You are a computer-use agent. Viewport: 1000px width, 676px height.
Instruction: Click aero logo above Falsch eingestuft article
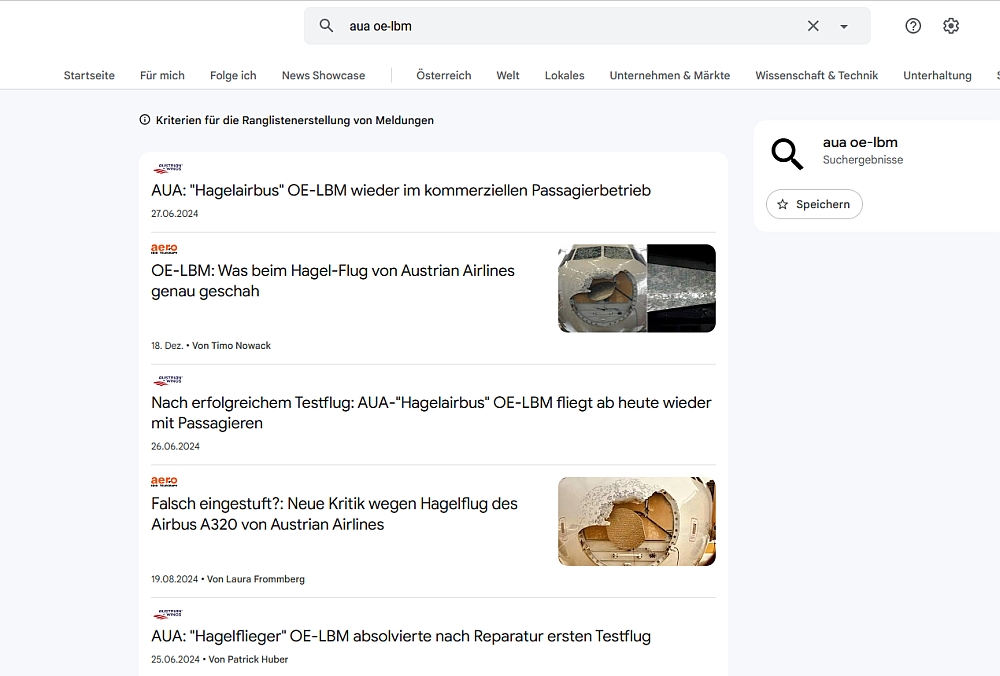tap(164, 481)
